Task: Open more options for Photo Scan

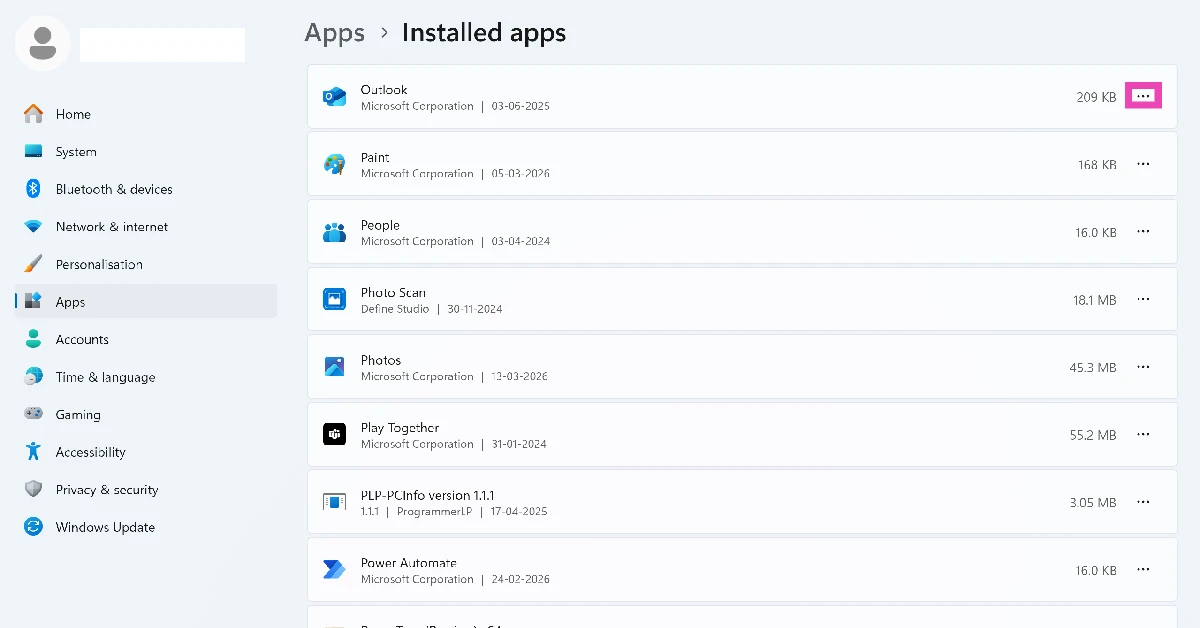Action: (x=1143, y=299)
